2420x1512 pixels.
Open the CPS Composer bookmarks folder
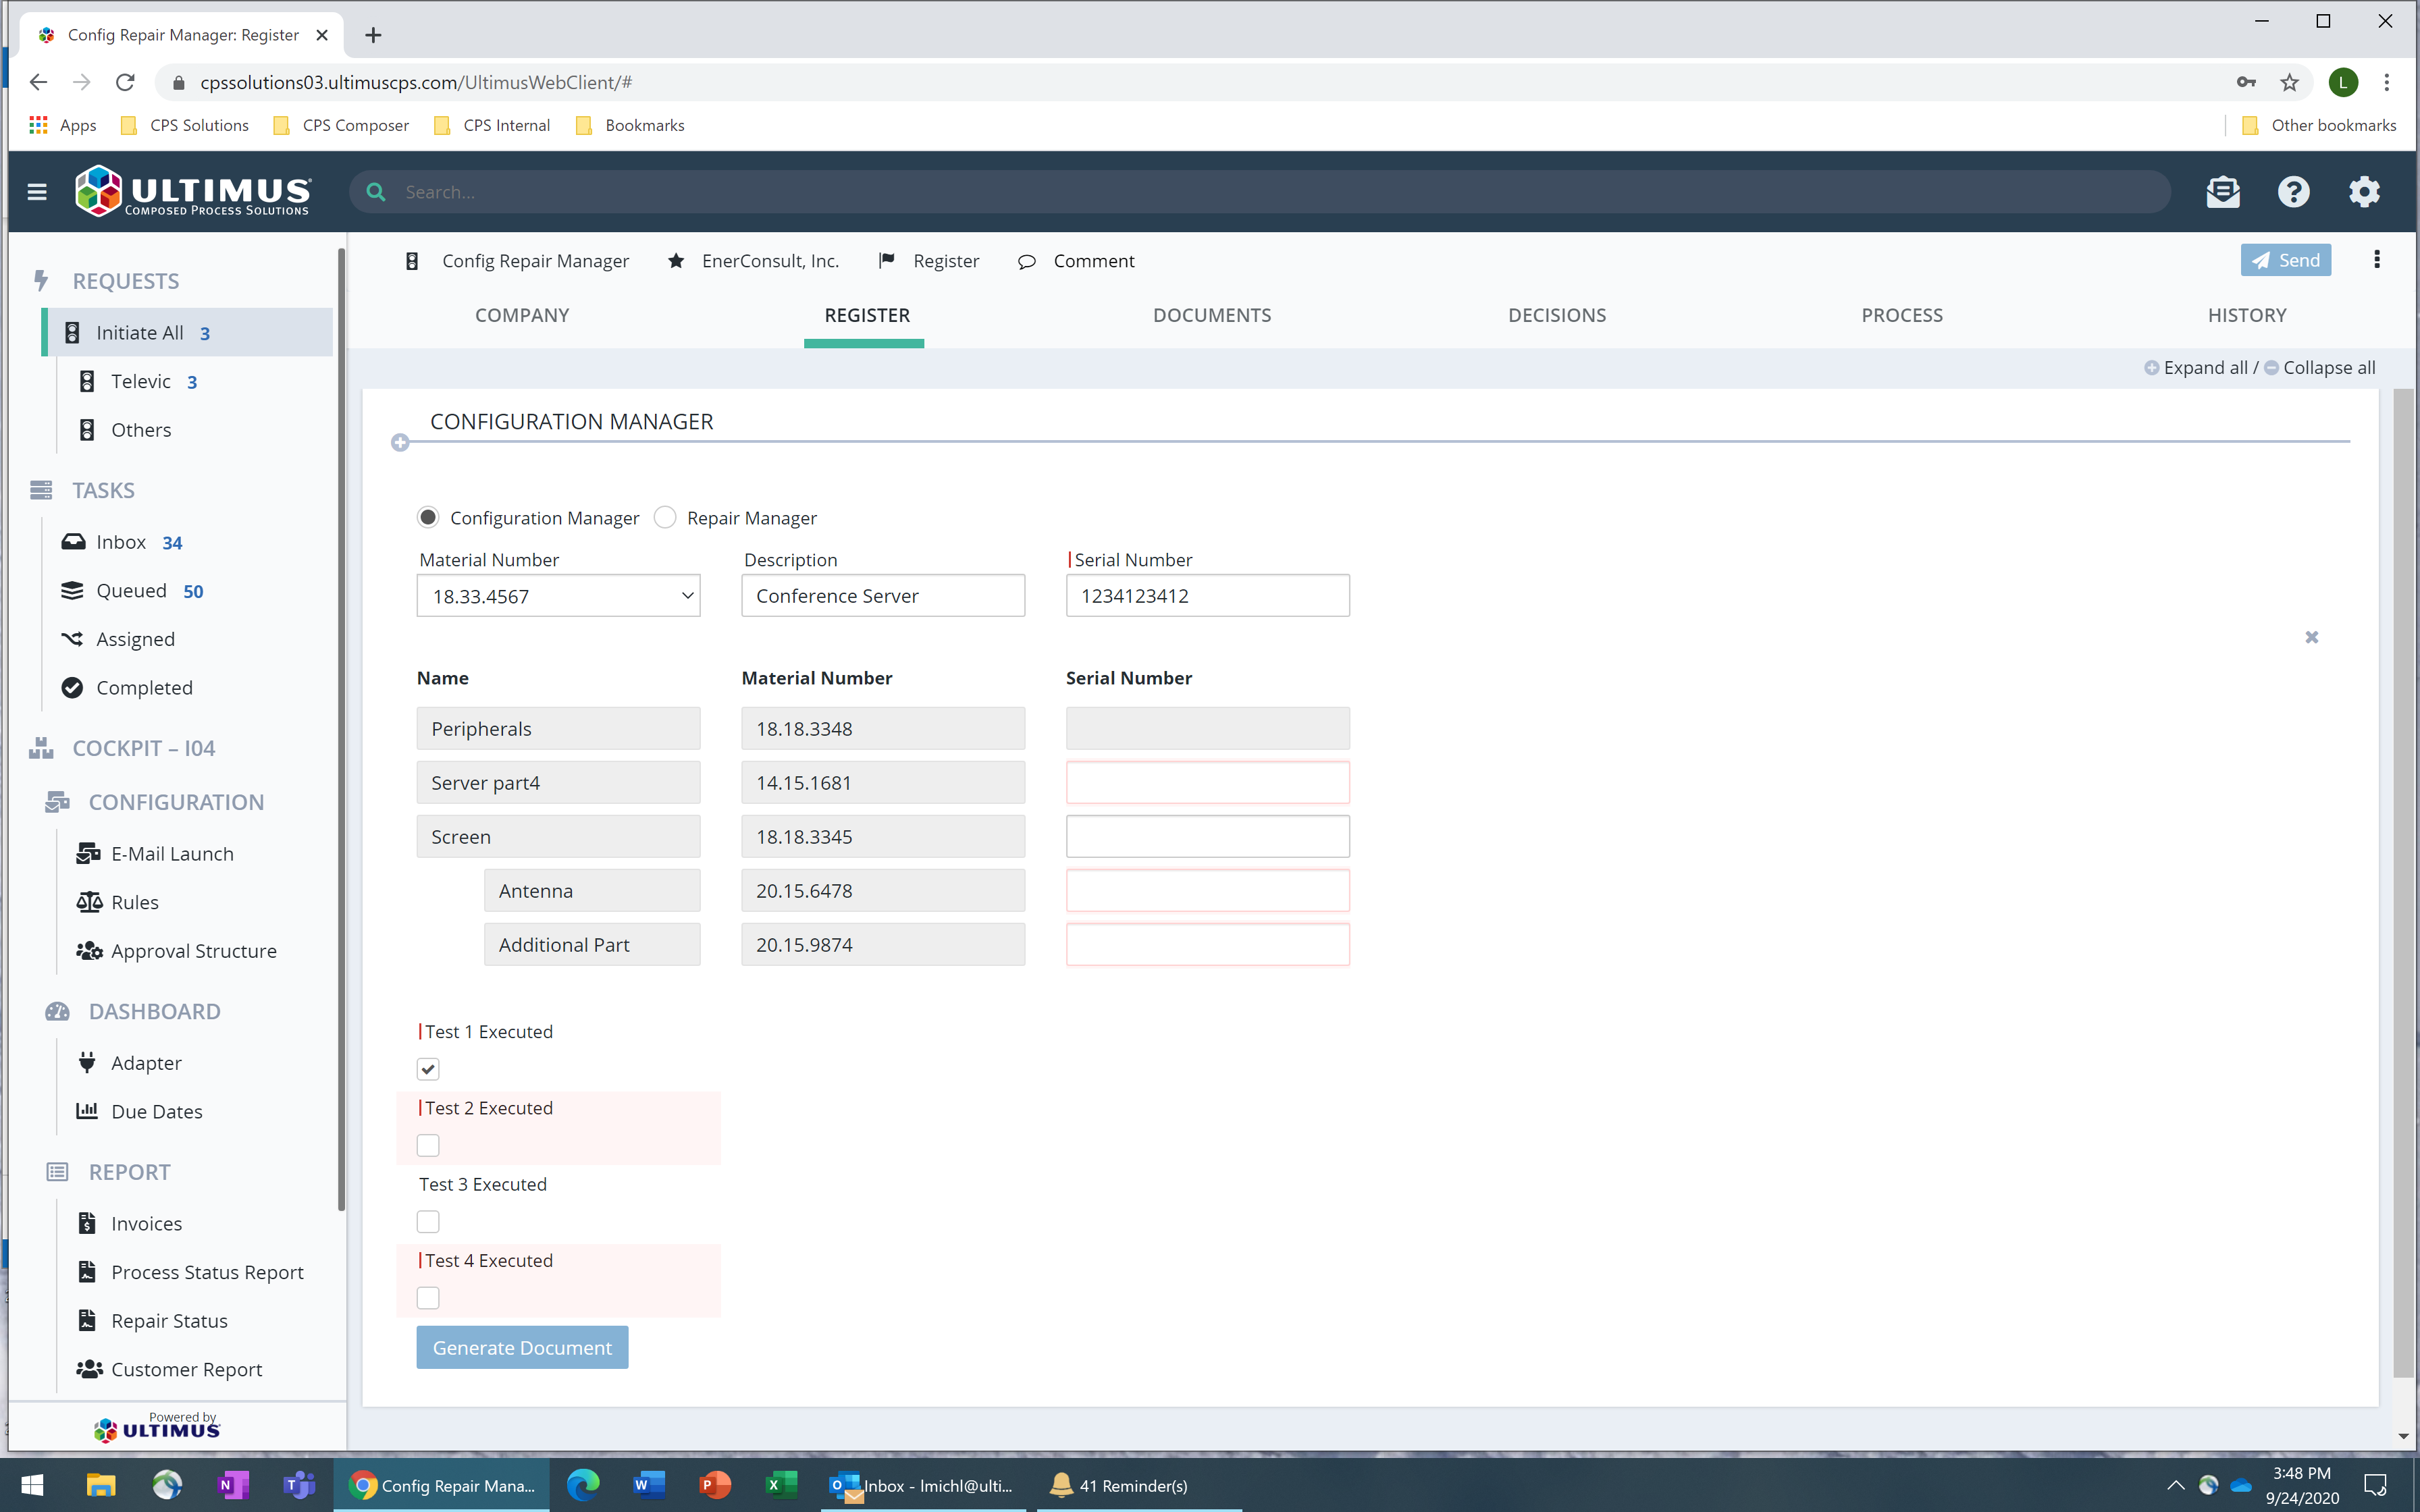click(342, 125)
